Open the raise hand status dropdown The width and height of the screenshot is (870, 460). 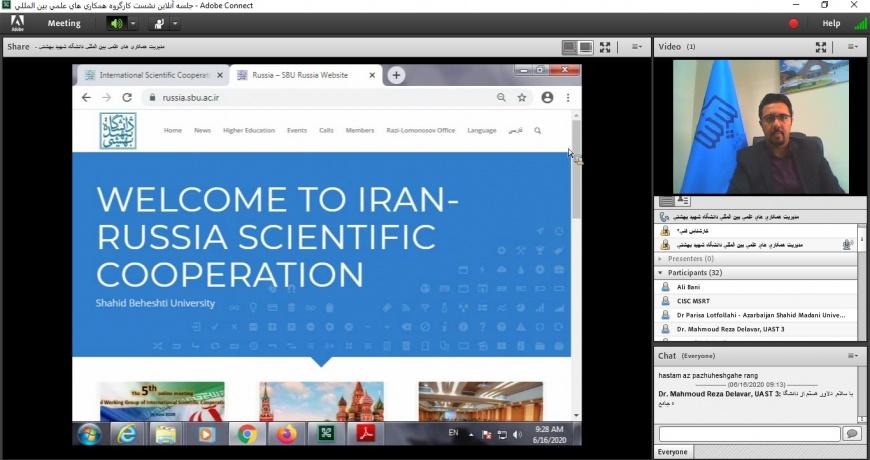(175, 23)
